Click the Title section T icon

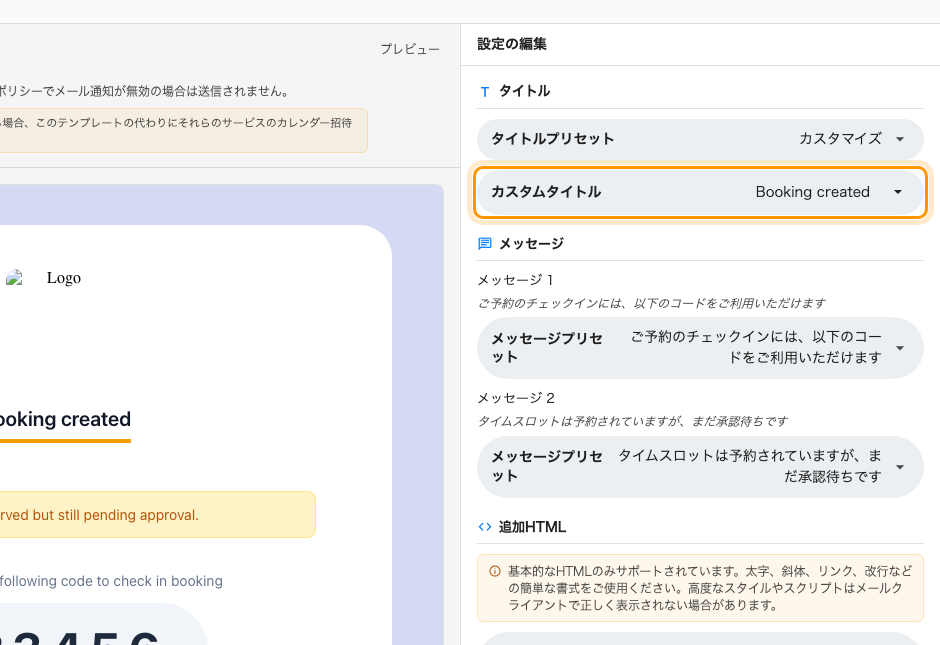(484, 92)
